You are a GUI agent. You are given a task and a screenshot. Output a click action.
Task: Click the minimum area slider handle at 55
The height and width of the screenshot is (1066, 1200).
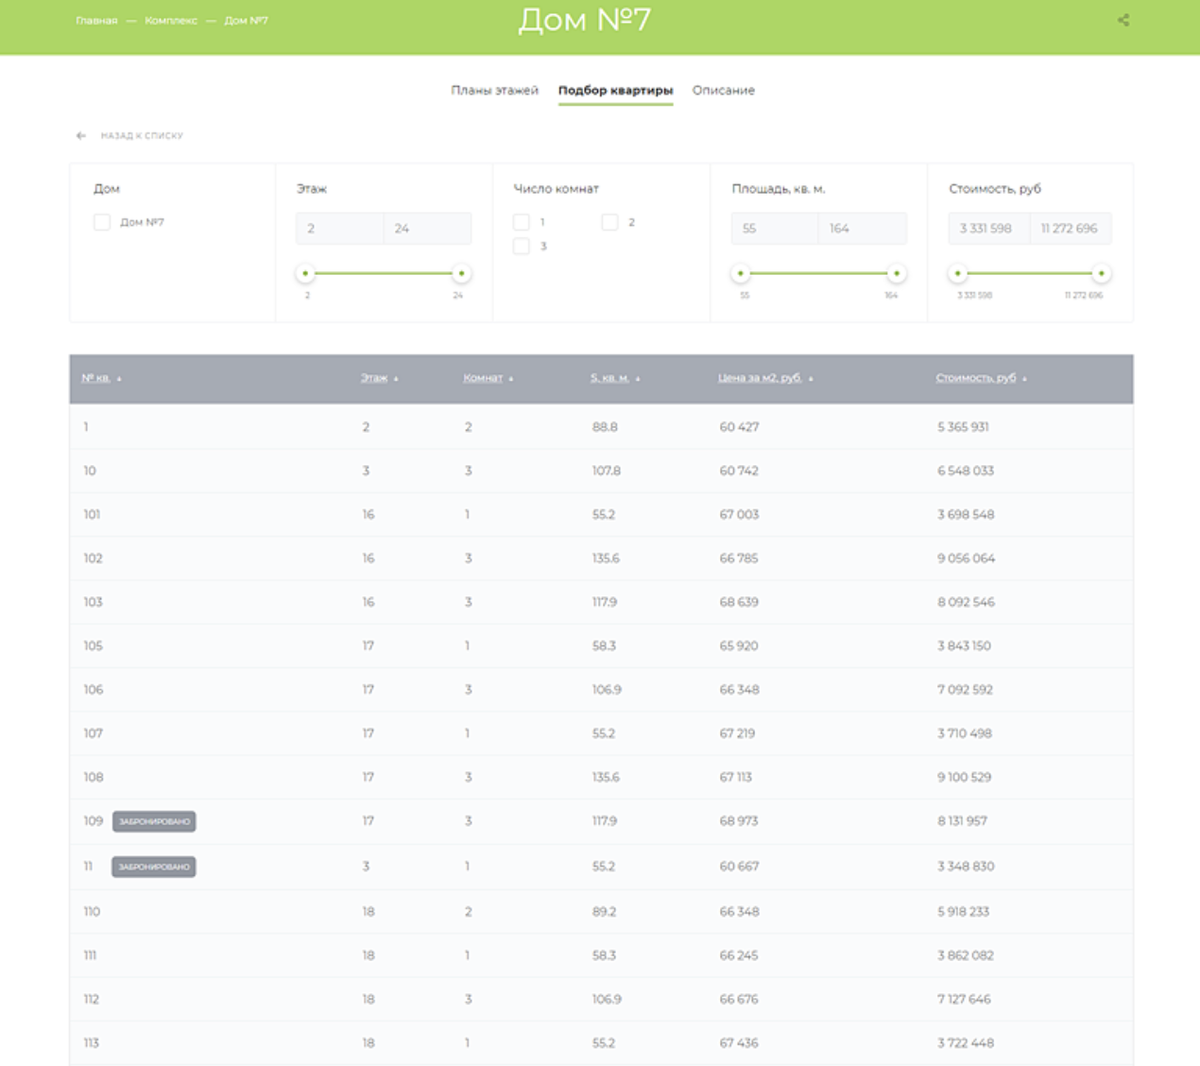tap(741, 273)
